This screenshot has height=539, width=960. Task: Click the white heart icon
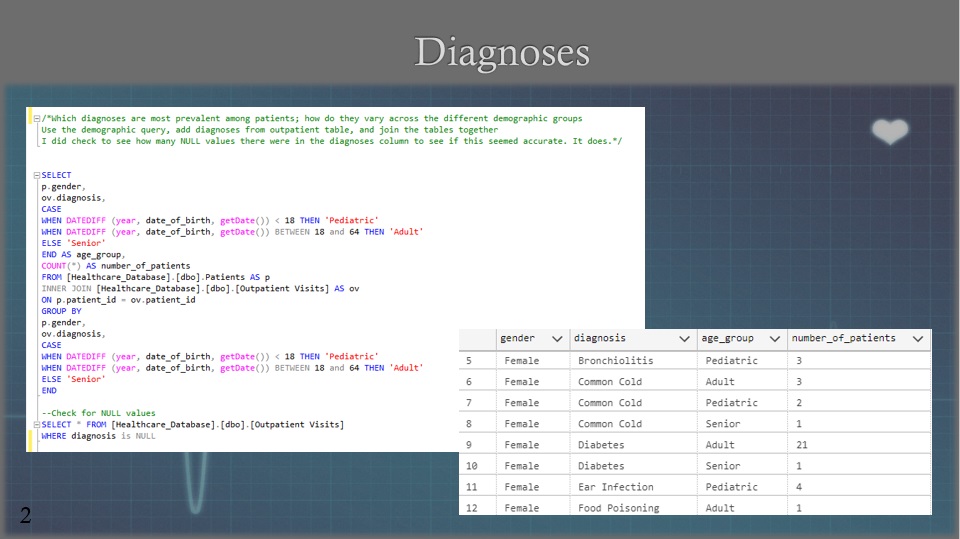coord(890,132)
